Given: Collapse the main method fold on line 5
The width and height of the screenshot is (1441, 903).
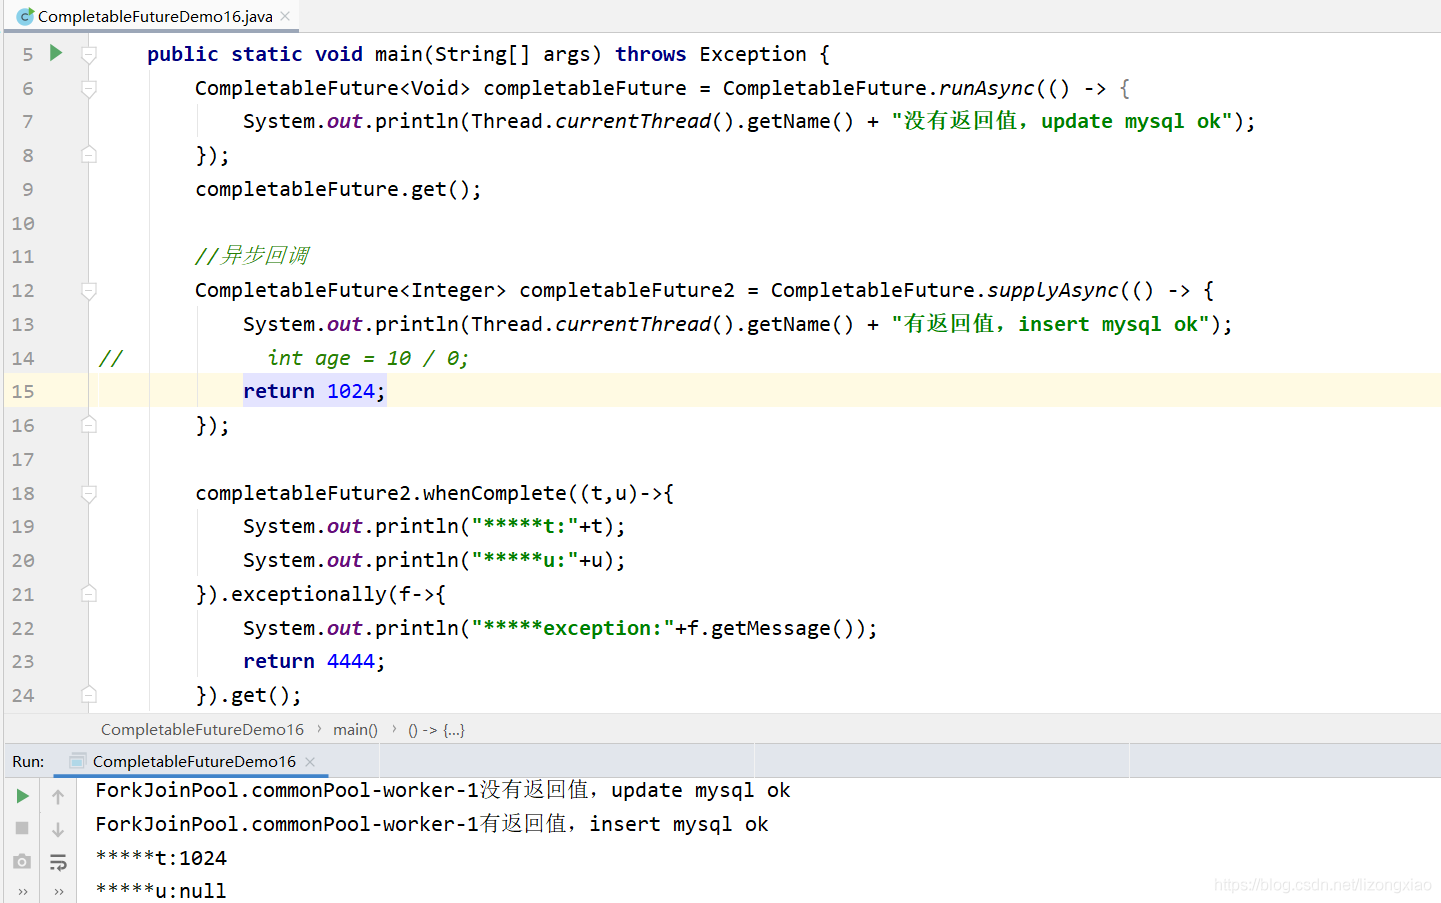Looking at the screenshot, I should coord(89,54).
